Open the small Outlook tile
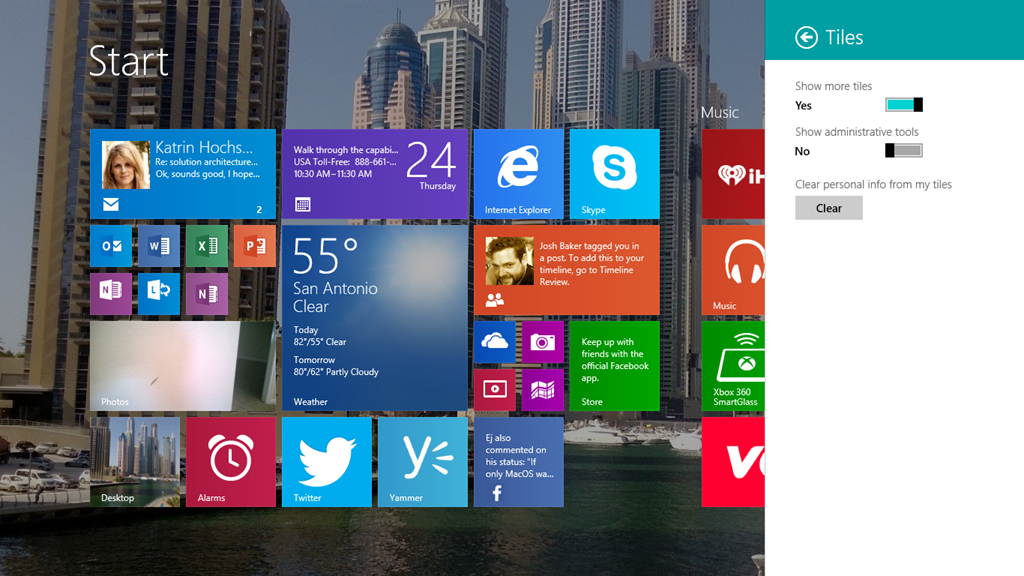 tap(111, 246)
